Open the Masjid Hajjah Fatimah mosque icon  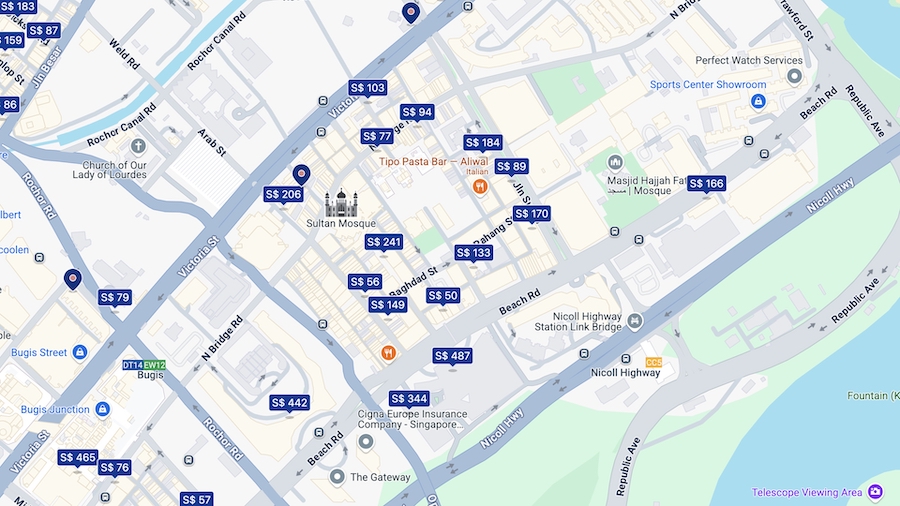coord(615,163)
